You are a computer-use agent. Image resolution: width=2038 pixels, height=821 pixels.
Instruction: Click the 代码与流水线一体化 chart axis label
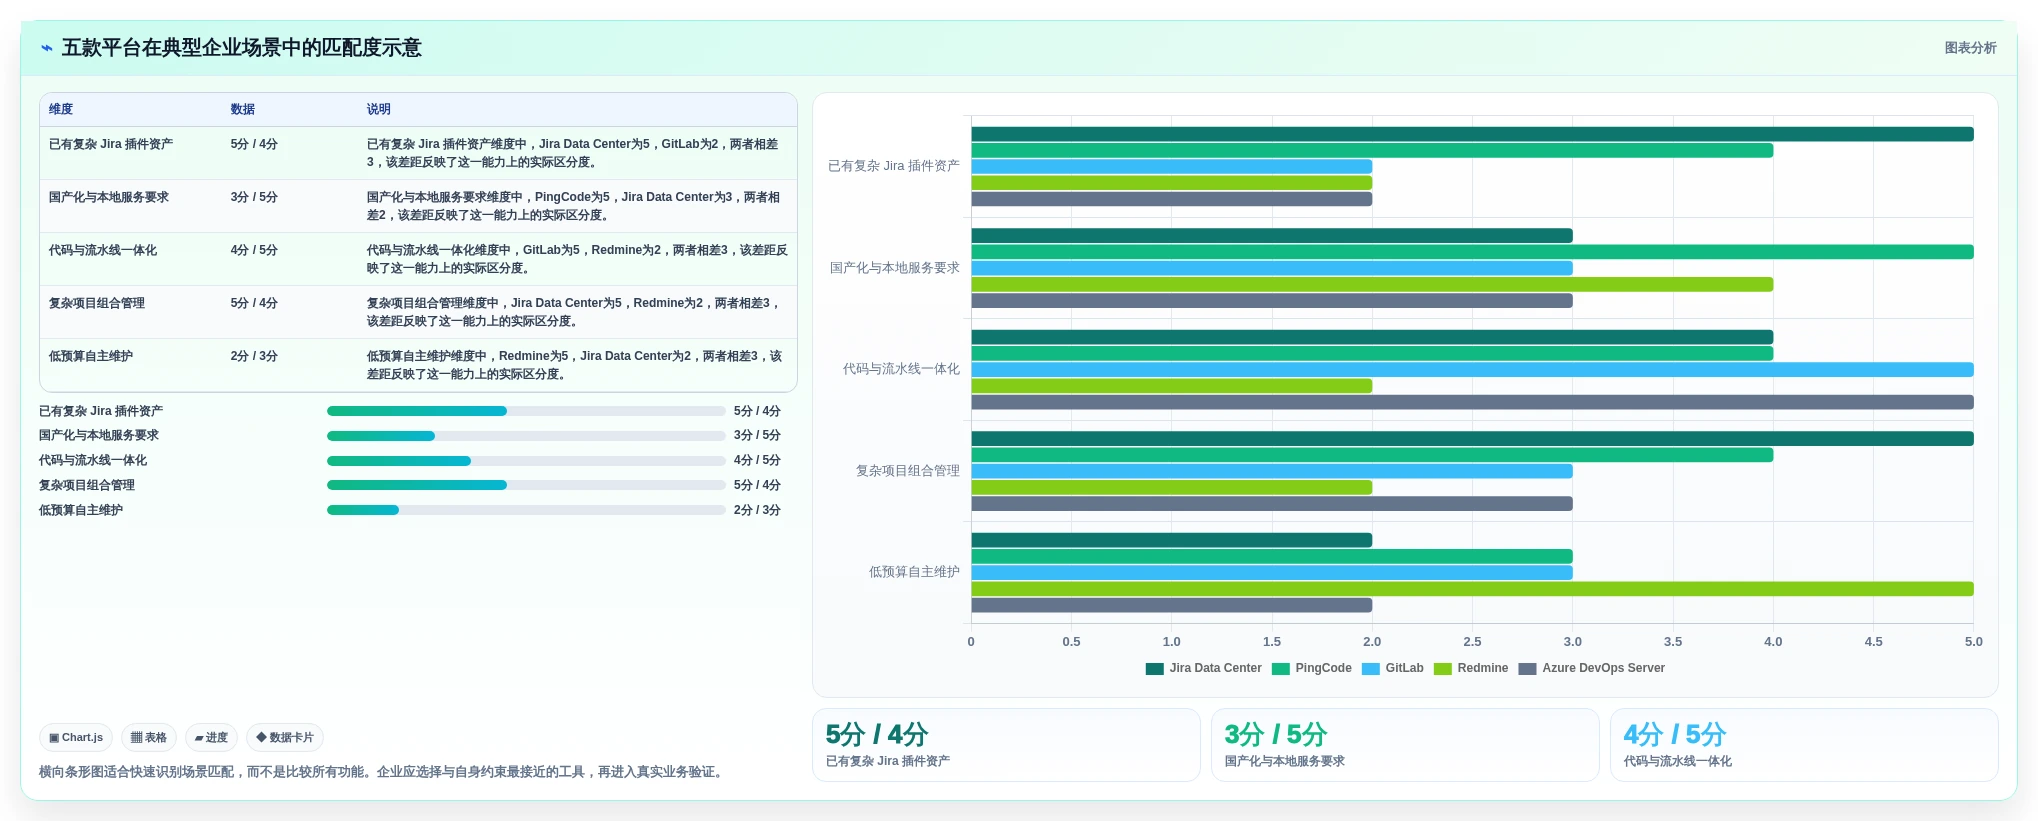901,369
